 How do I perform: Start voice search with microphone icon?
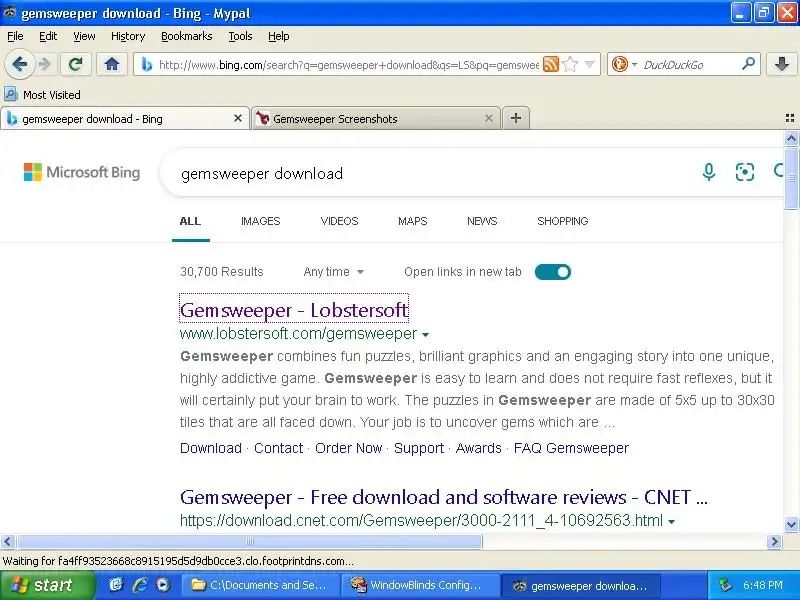709,172
